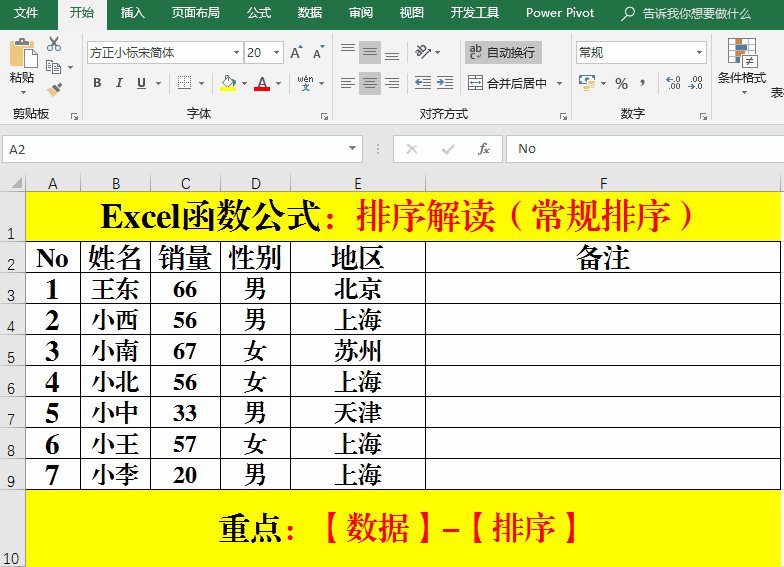Open Power Pivot tab
Viewport: 784px width, 567px height.
coord(560,13)
